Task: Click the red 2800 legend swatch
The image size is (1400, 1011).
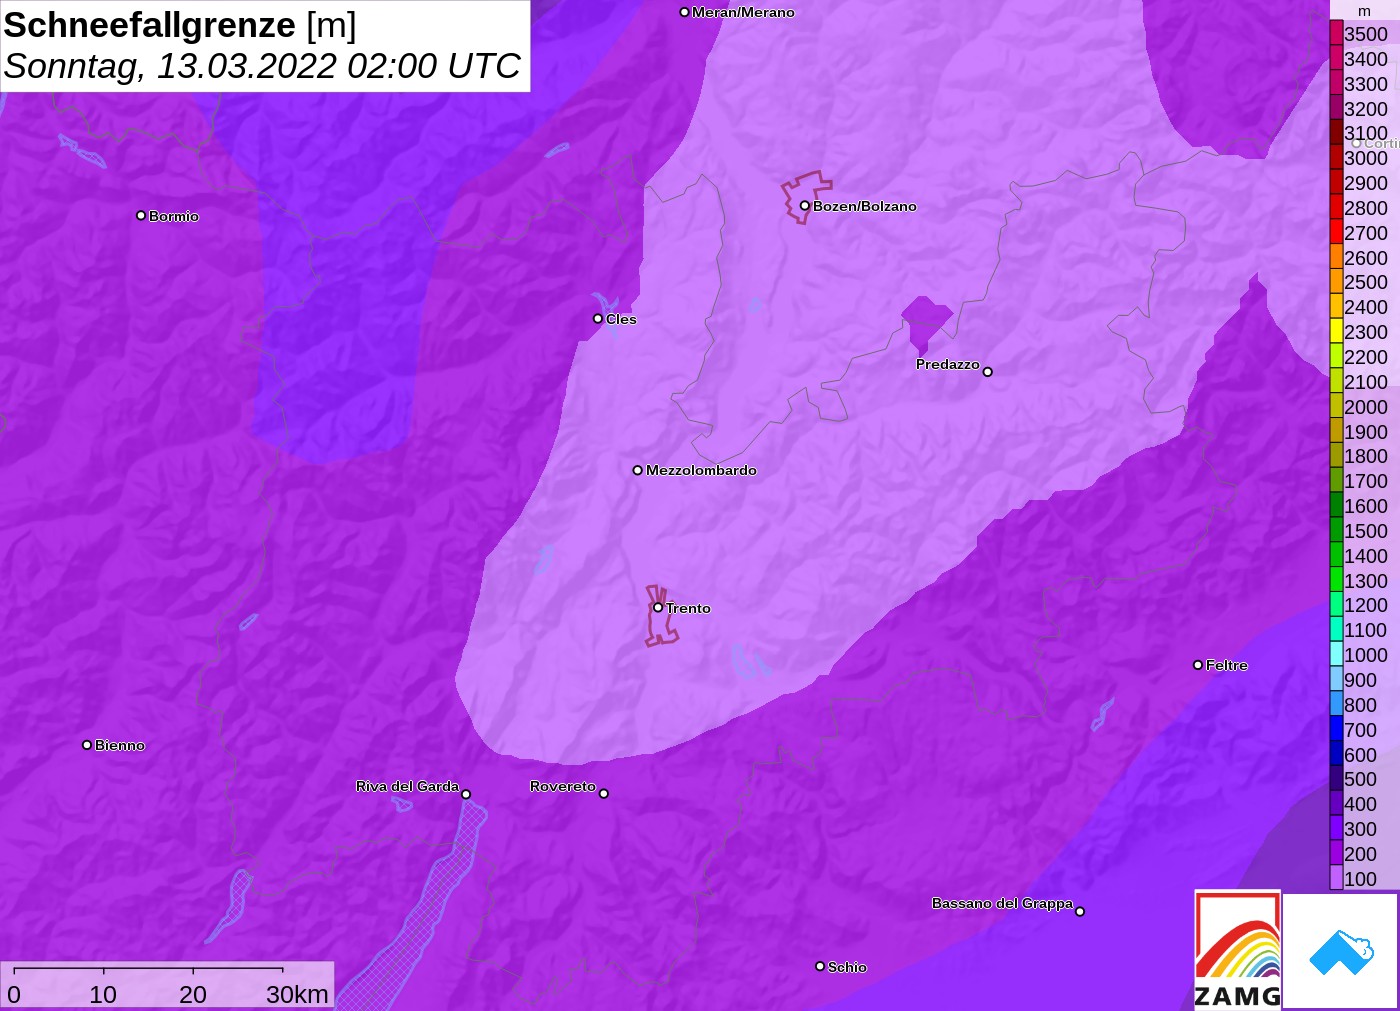Action: pos(1336,207)
